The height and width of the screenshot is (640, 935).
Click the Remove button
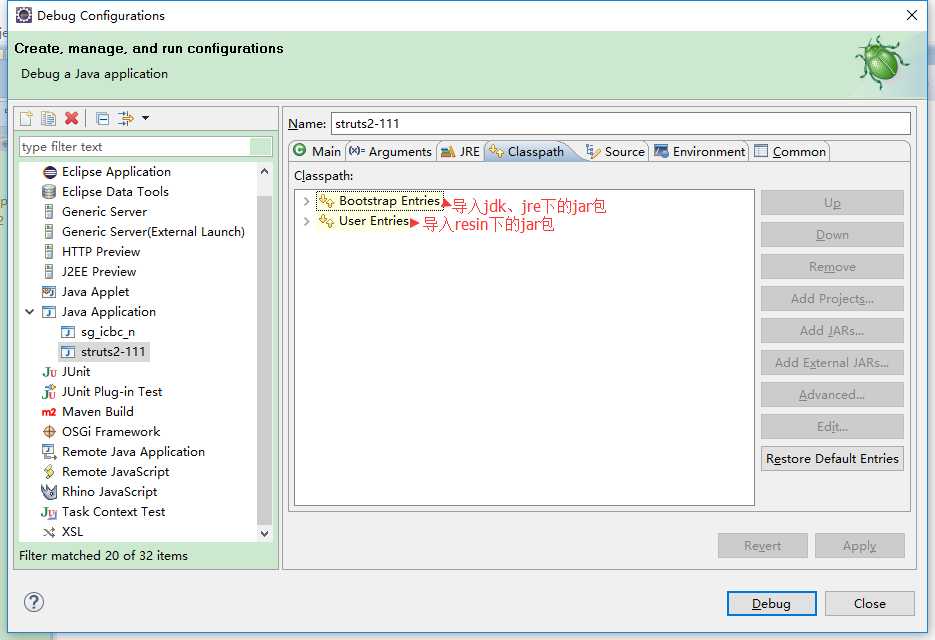pyautogui.click(x=832, y=267)
